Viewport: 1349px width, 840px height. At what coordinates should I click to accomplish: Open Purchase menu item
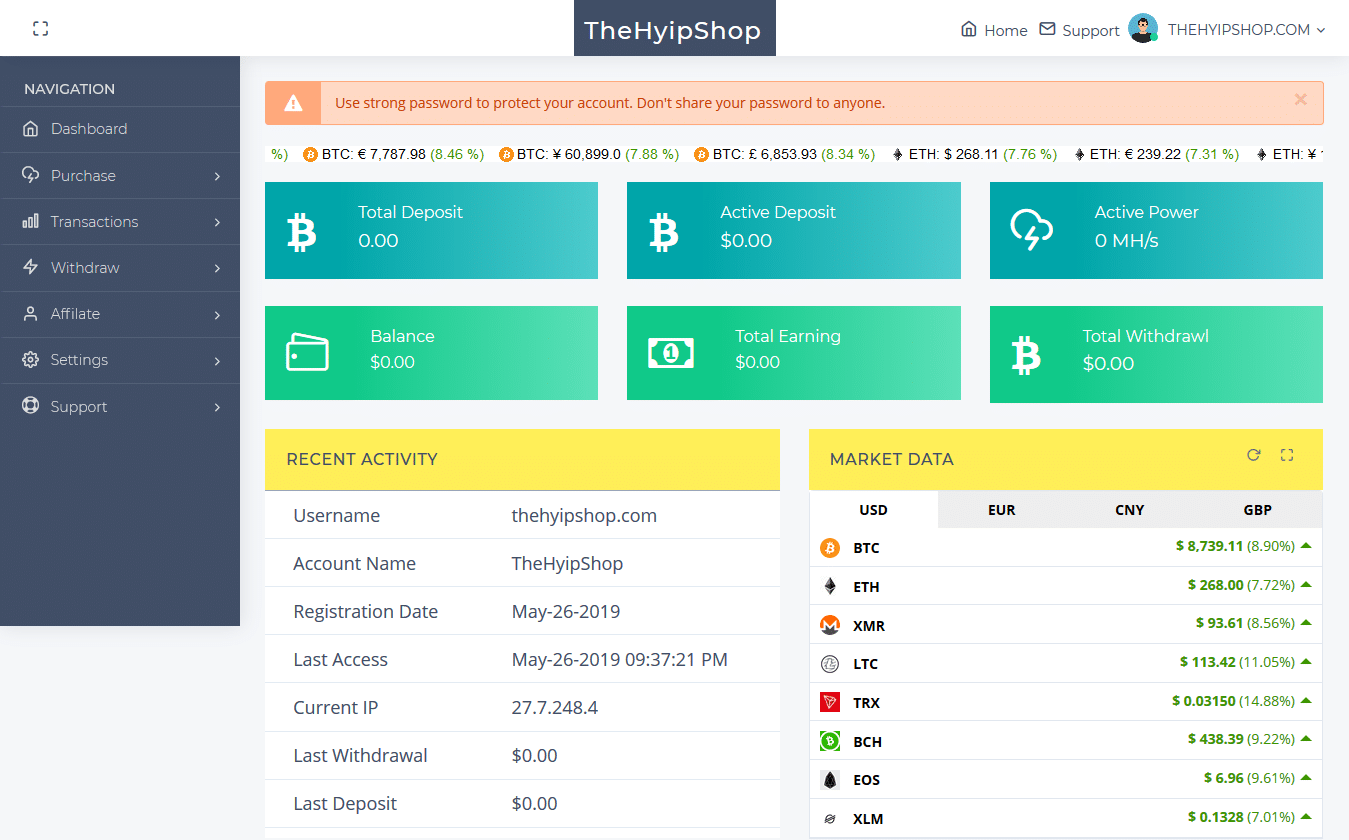pyautogui.click(x=120, y=175)
